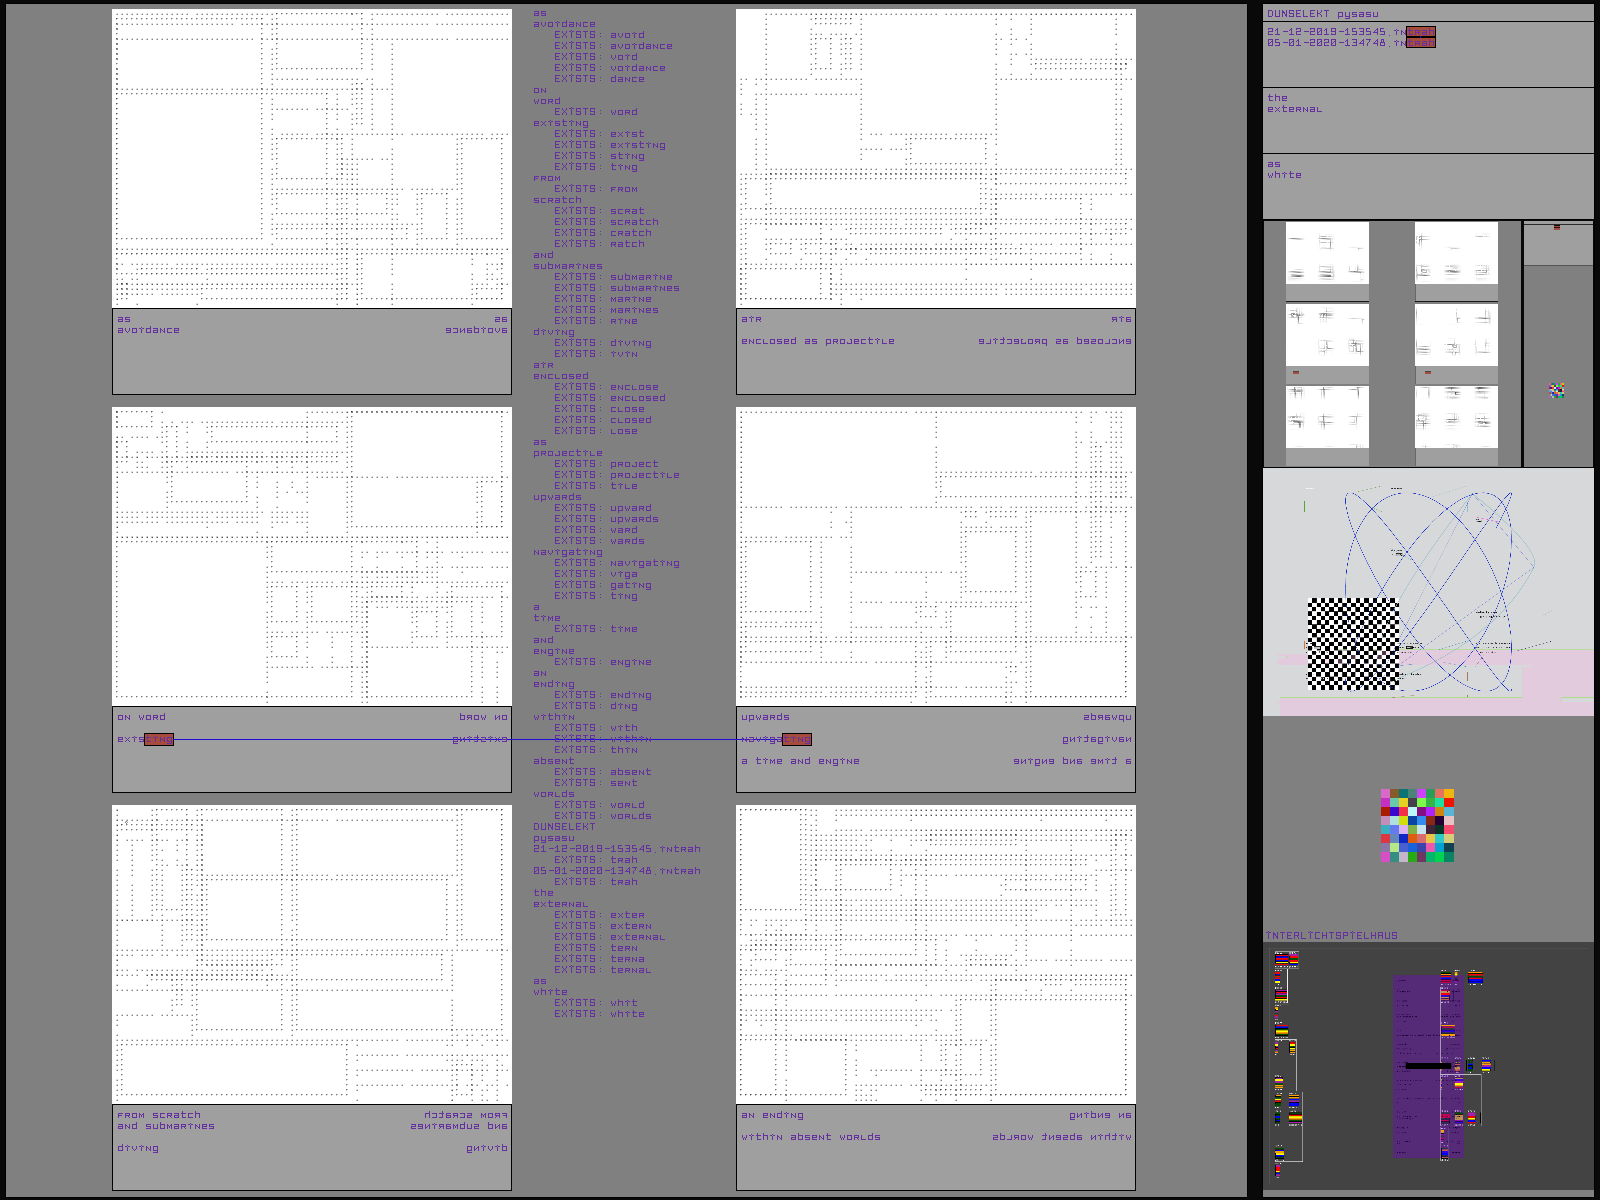Open the top-right thumbnail in the preview grid
Image resolution: width=1600 pixels, height=1200 pixels.
[x=1456, y=253]
